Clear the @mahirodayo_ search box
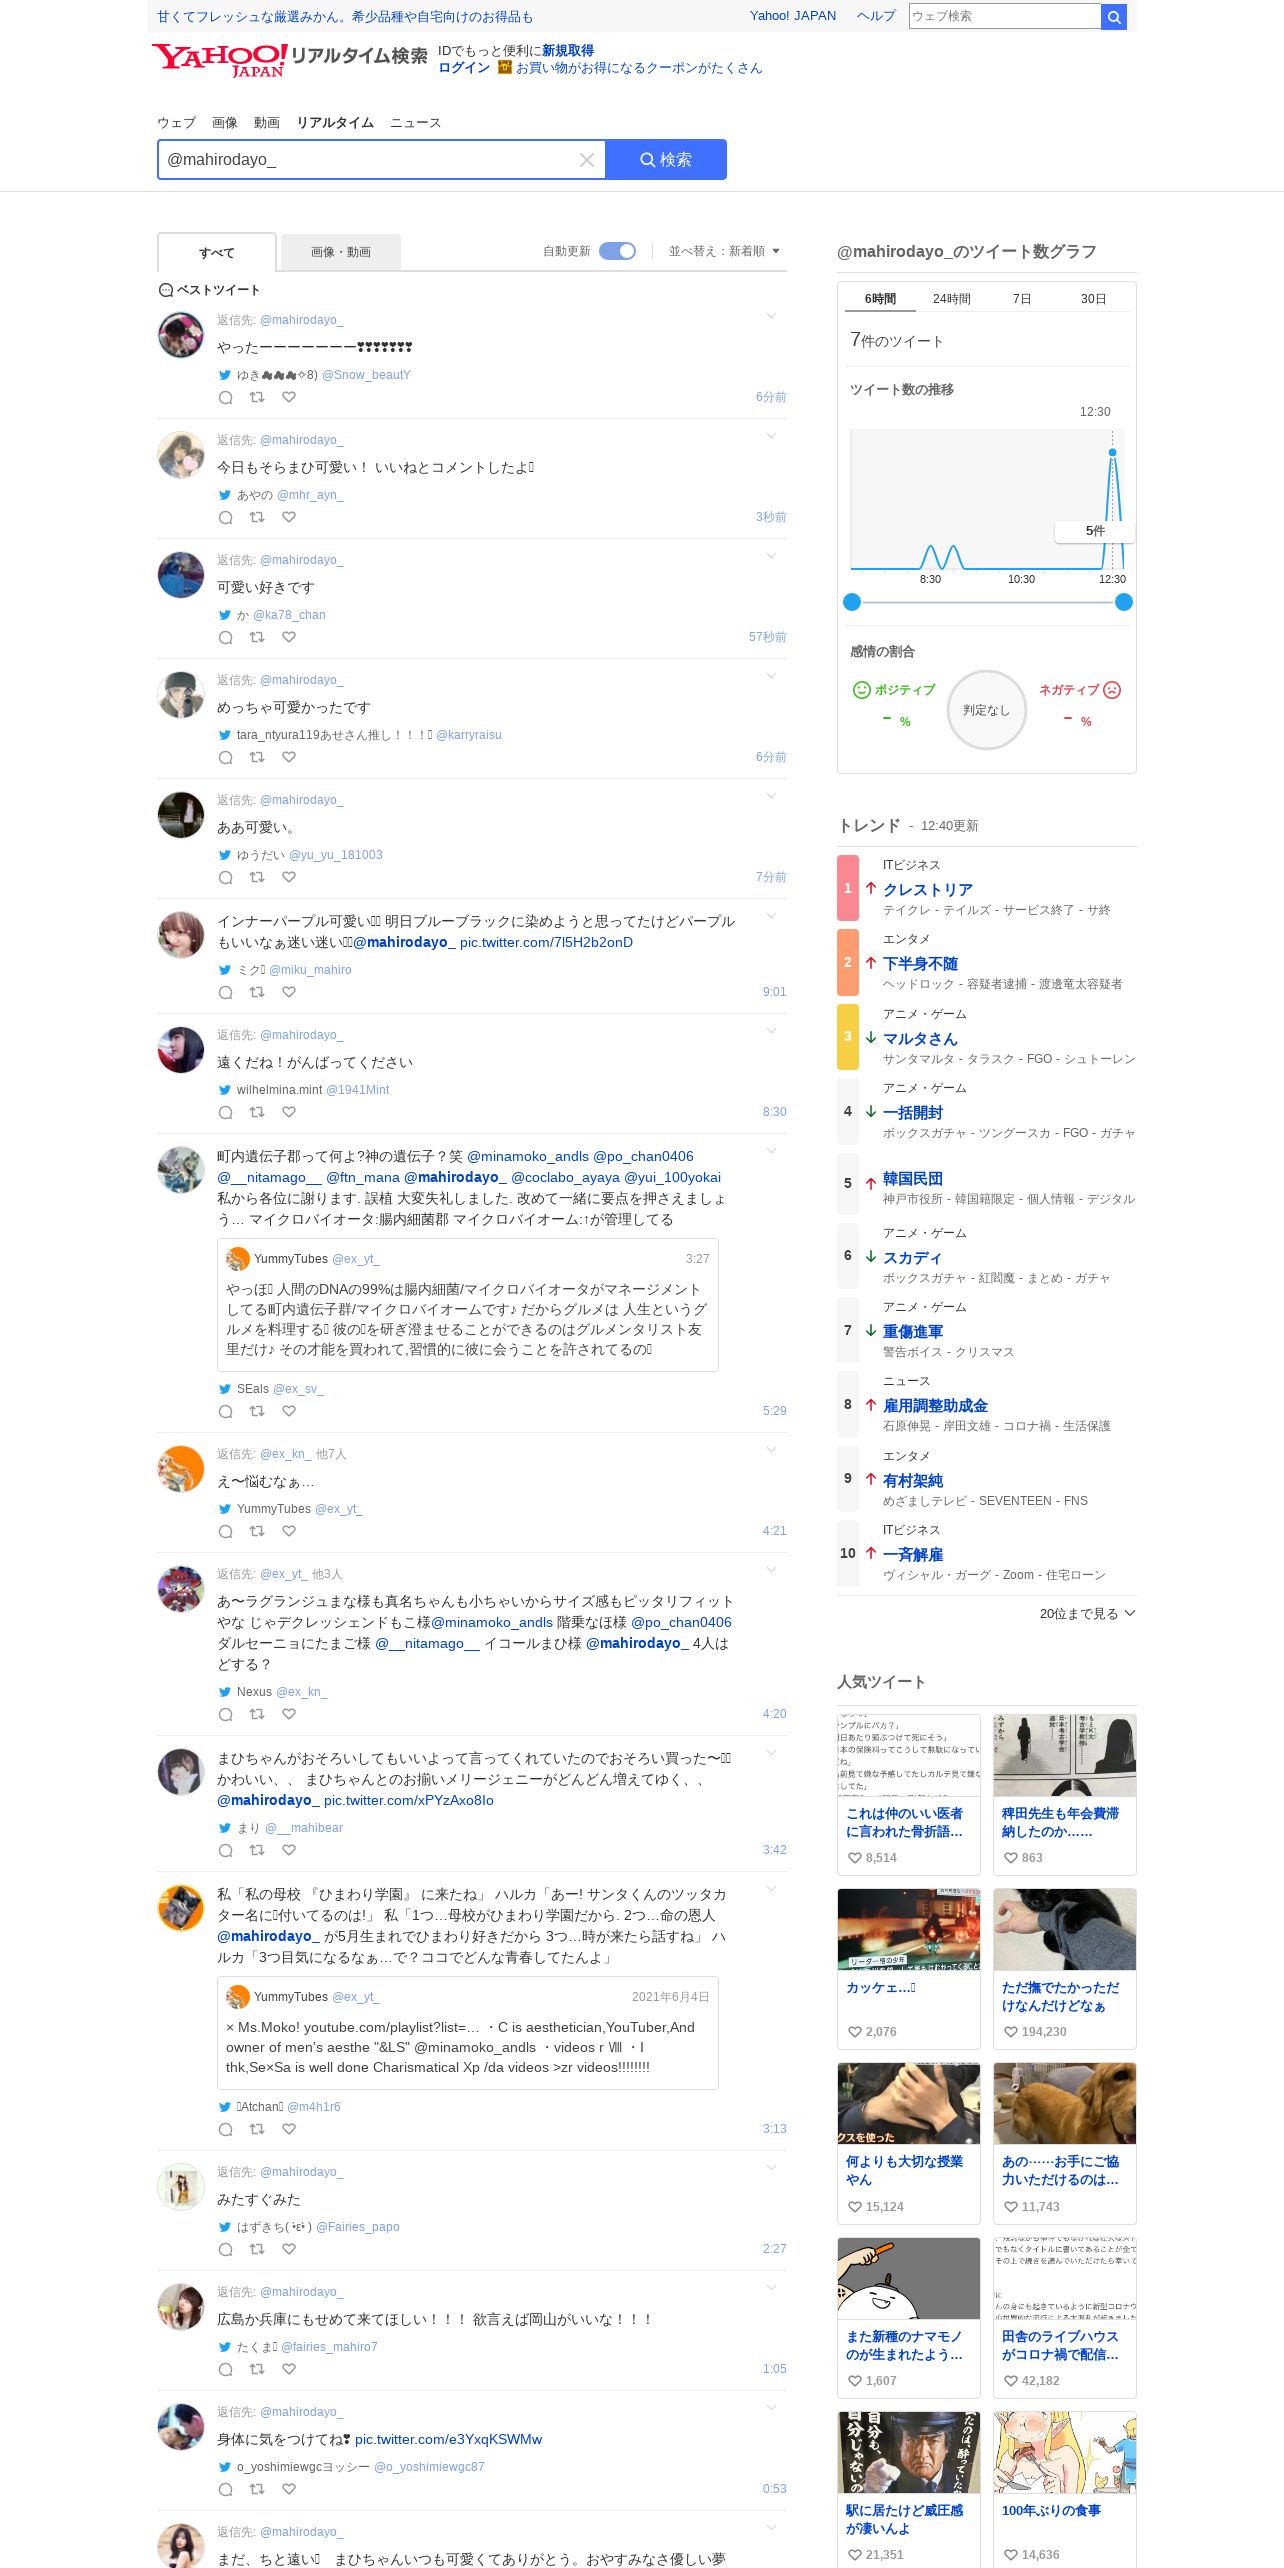The image size is (1284, 2568). click(587, 160)
